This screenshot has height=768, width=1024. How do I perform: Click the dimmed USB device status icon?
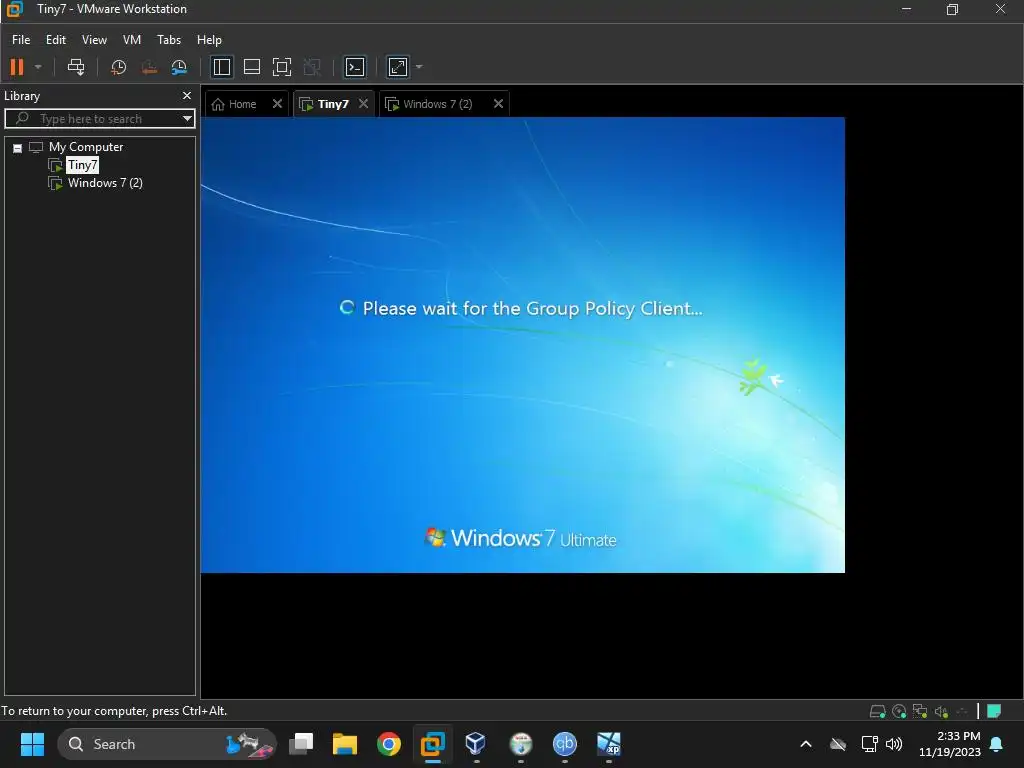click(962, 711)
